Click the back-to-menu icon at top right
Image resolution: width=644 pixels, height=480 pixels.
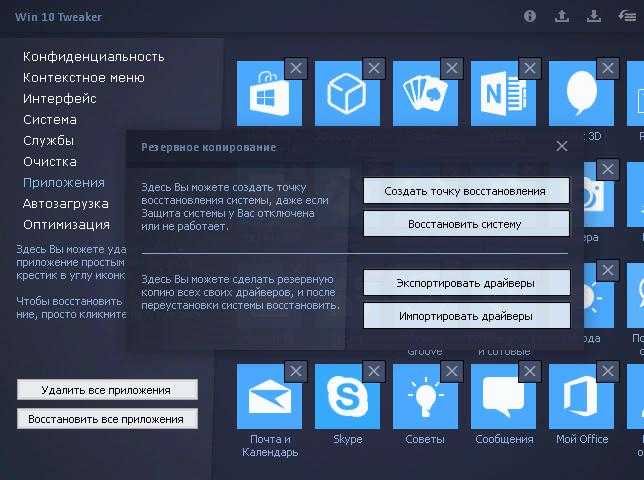[627, 16]
